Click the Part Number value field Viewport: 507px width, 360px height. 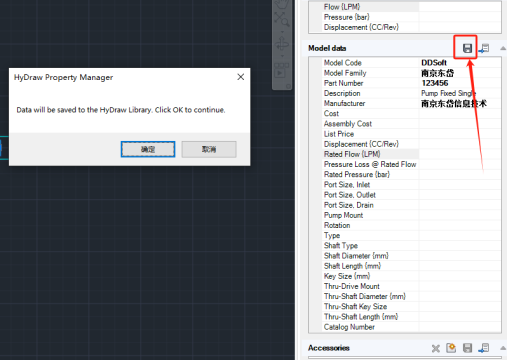click(460, 83)
